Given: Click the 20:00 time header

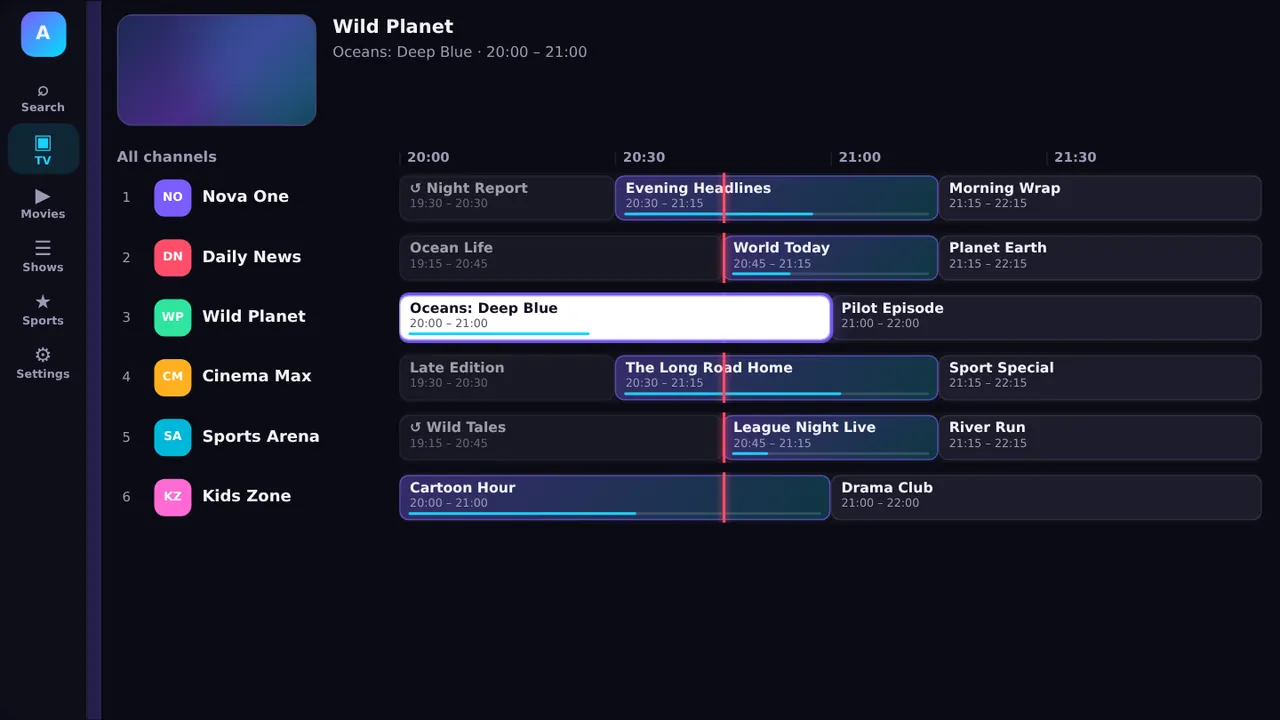Looking at the screenshot, I should (x=428, y=157).
